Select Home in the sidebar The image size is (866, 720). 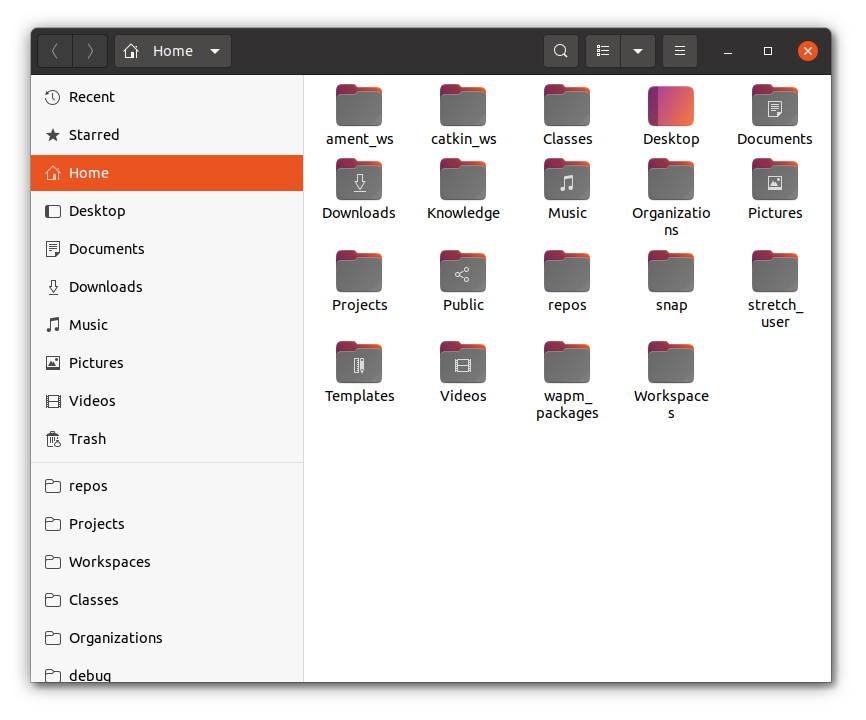coord(167,173)
